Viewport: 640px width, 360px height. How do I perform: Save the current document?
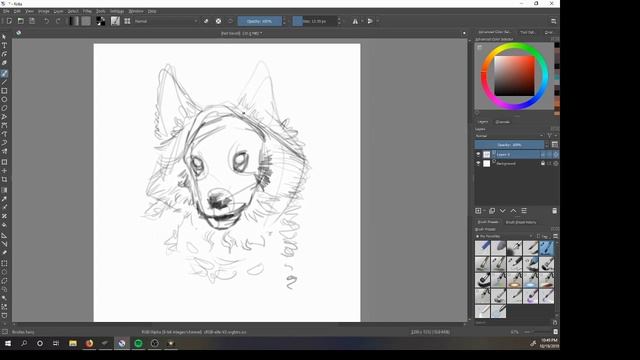tap(32, 21)
